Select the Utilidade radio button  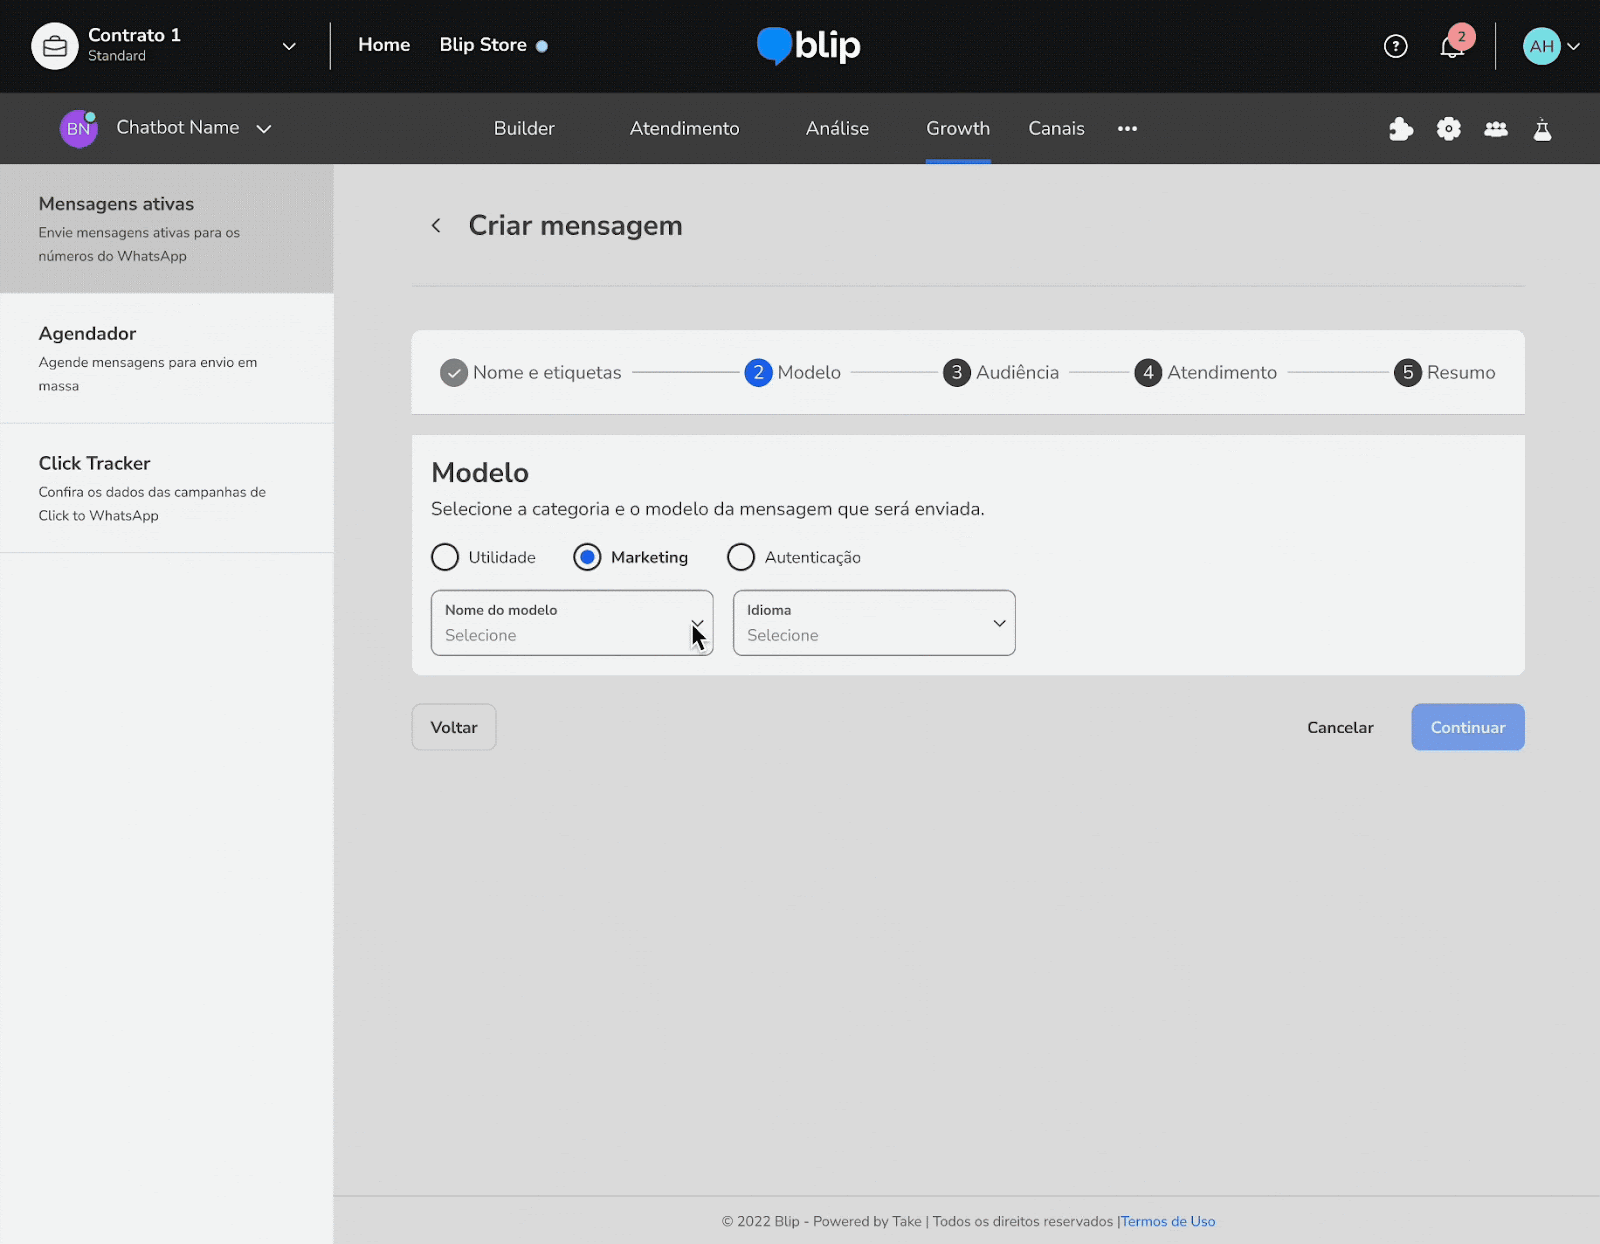click(x=445, y=557)
